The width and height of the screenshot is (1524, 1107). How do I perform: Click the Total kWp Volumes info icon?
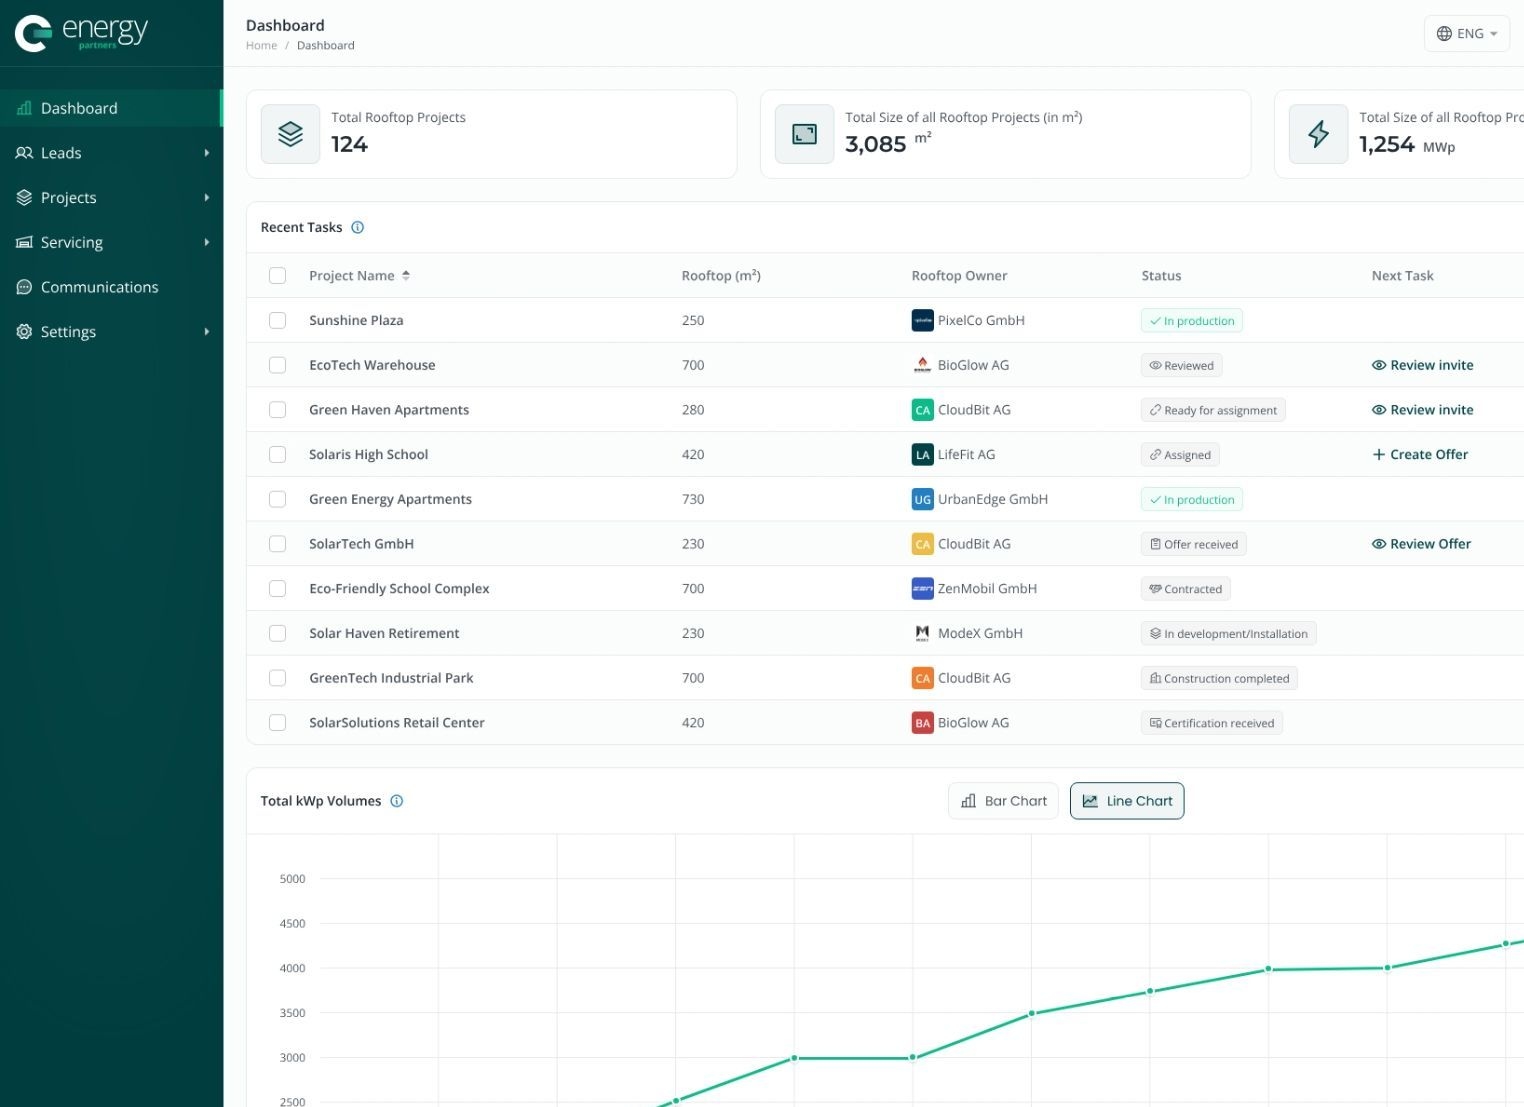click(x=396, y=801)
